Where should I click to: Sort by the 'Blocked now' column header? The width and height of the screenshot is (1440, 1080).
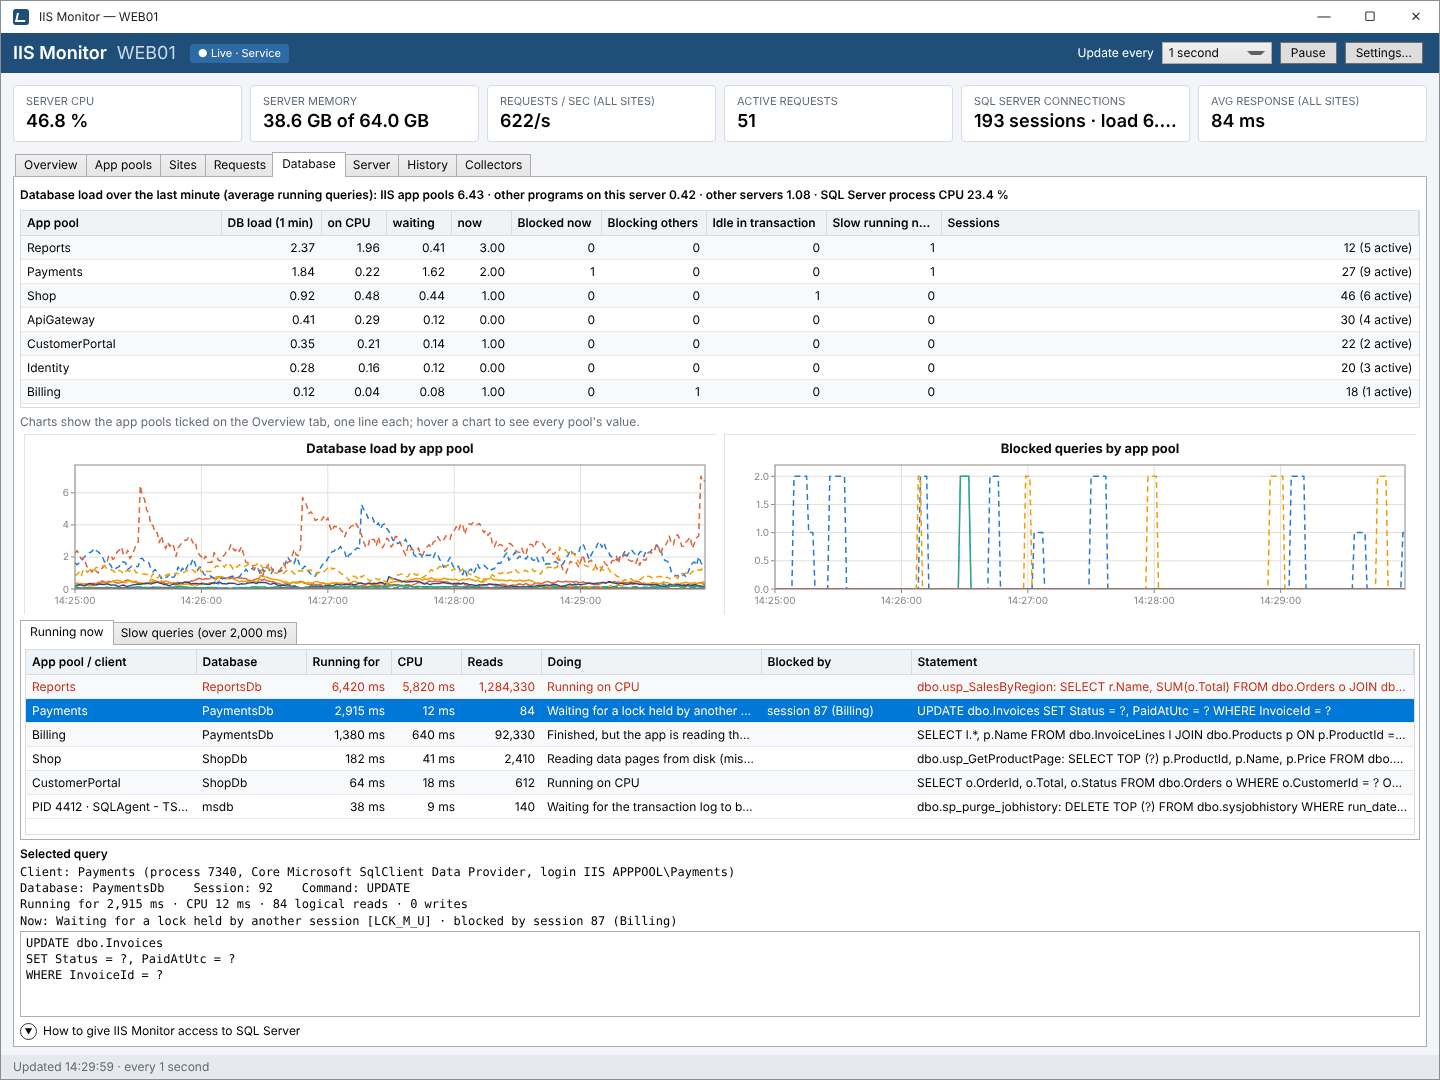555,223
